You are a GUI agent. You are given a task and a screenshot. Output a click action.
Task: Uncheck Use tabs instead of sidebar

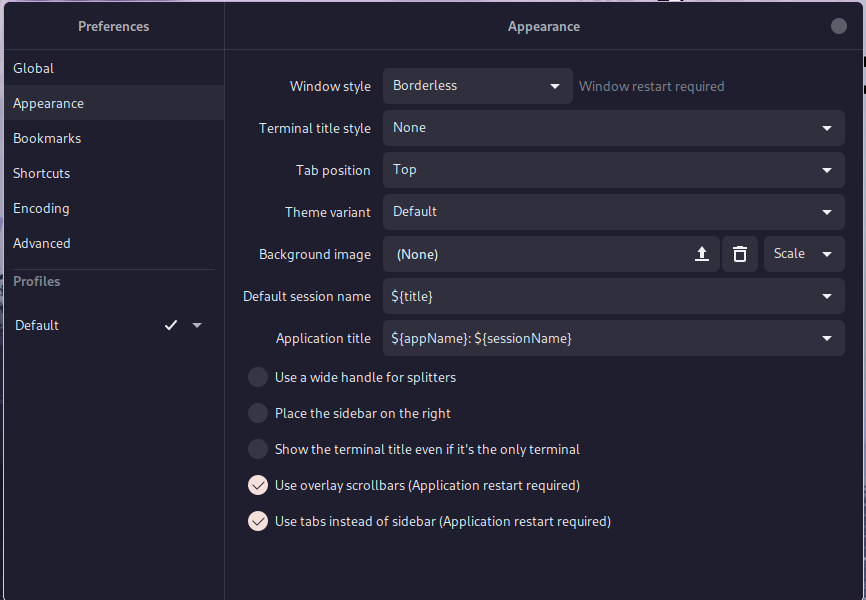(257, 521)
